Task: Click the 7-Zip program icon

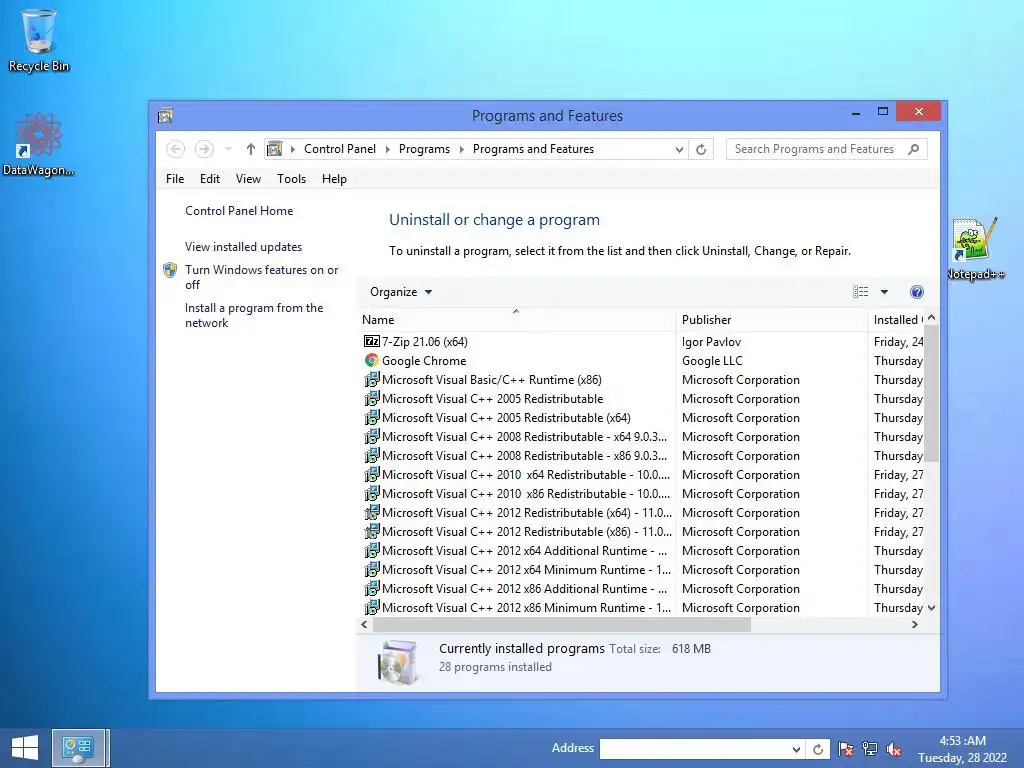Action: pos(372,342)
